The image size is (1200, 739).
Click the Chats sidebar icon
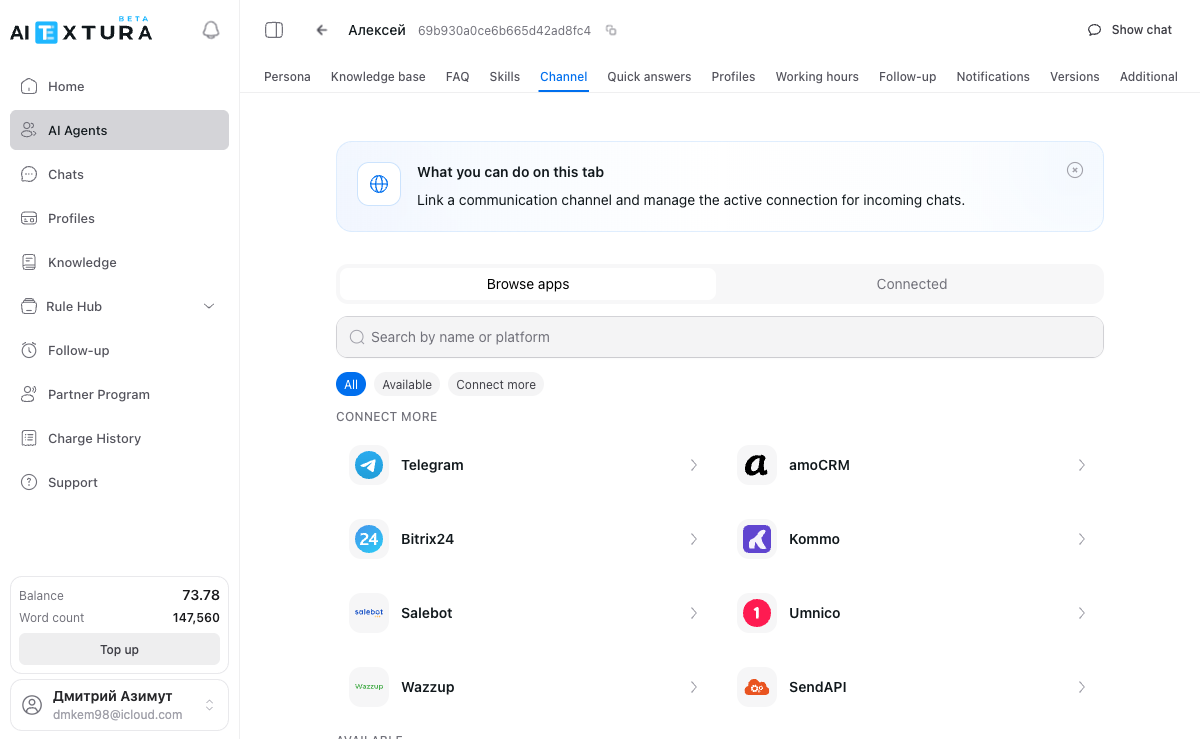click(29, 174)
